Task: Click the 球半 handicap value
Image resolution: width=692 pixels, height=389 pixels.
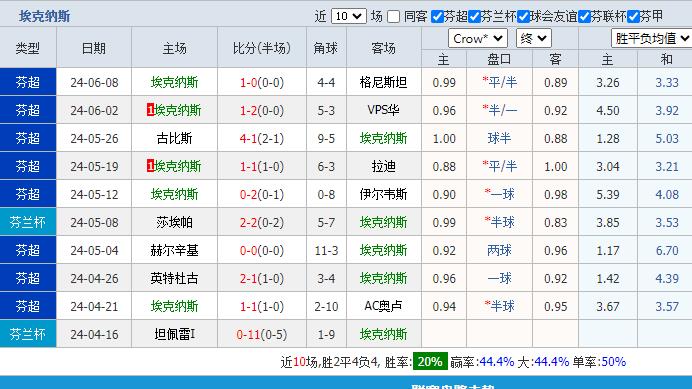Action: 499,139
